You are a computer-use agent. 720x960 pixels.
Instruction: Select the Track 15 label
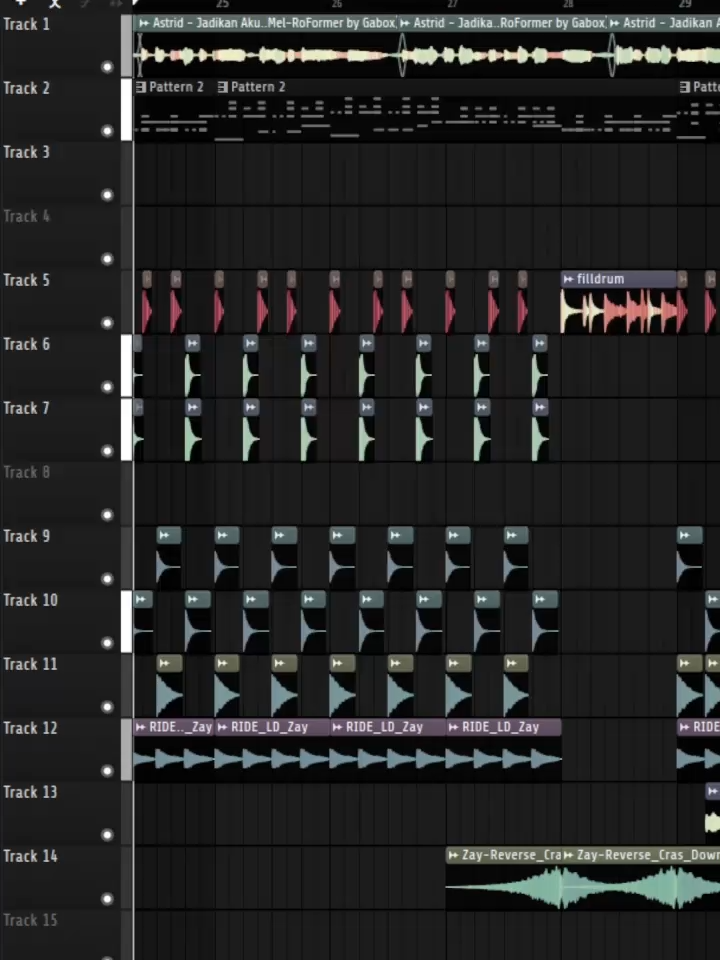30,920
